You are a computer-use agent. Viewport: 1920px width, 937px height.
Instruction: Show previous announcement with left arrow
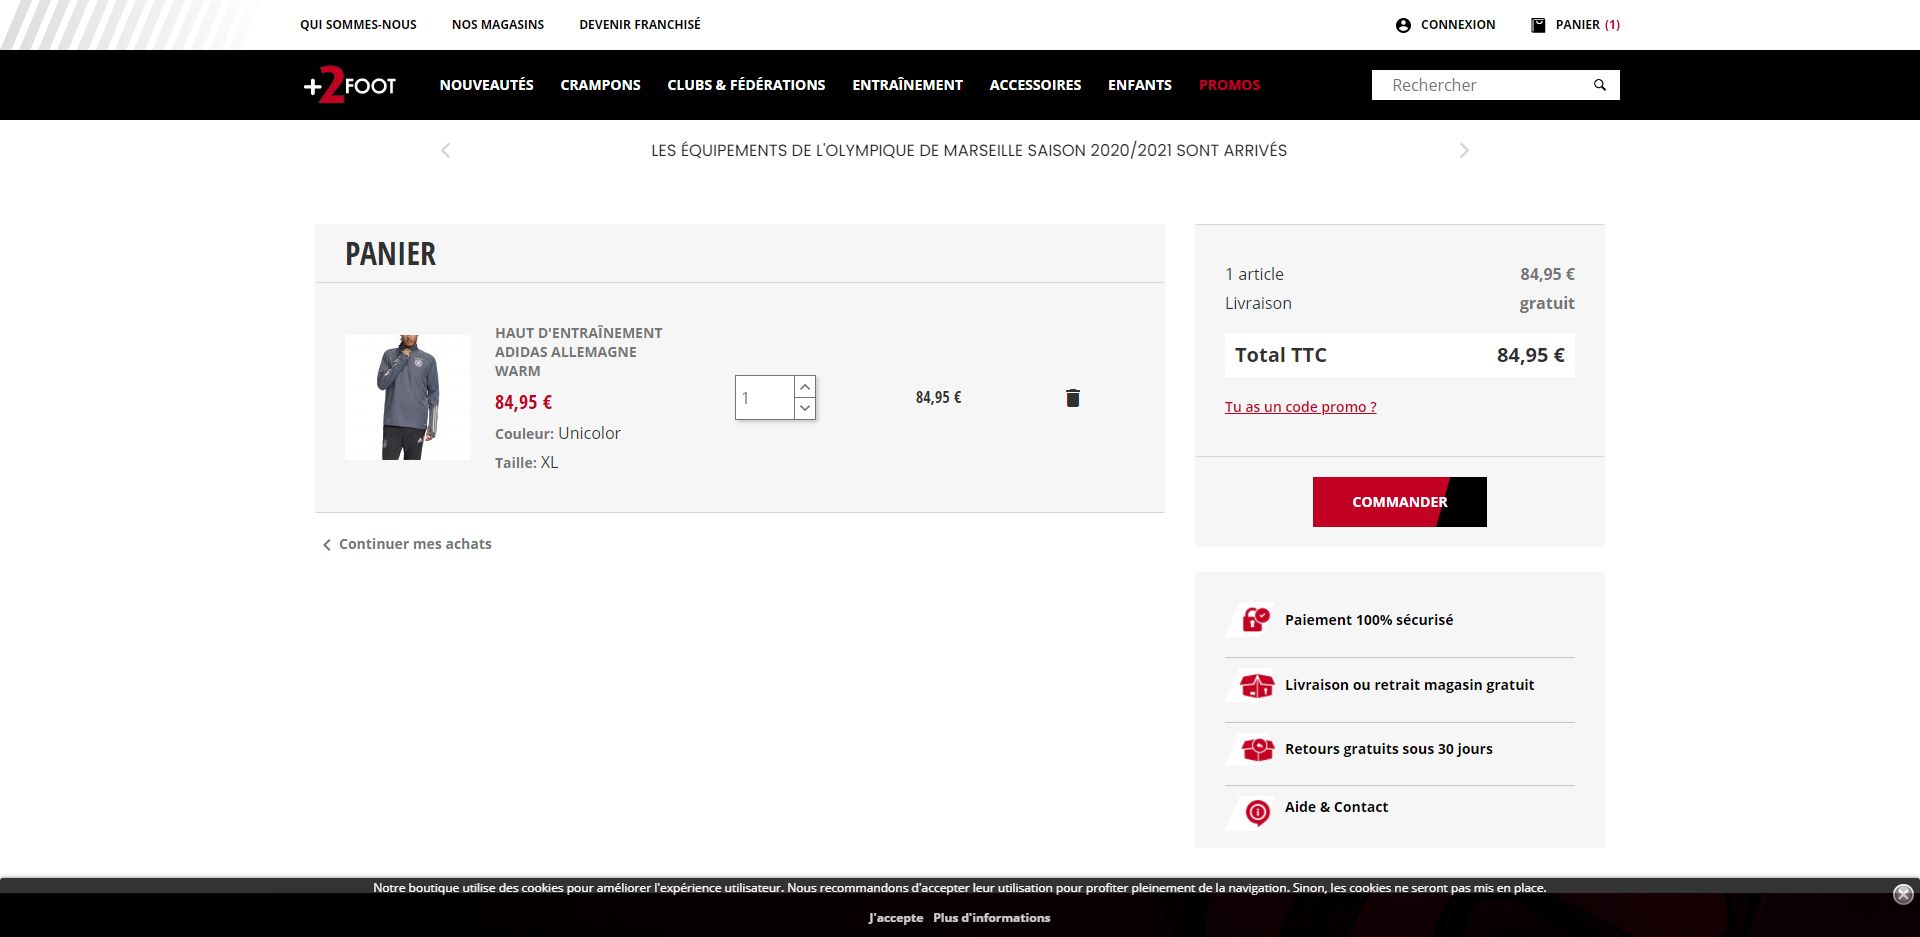point(446,150)
